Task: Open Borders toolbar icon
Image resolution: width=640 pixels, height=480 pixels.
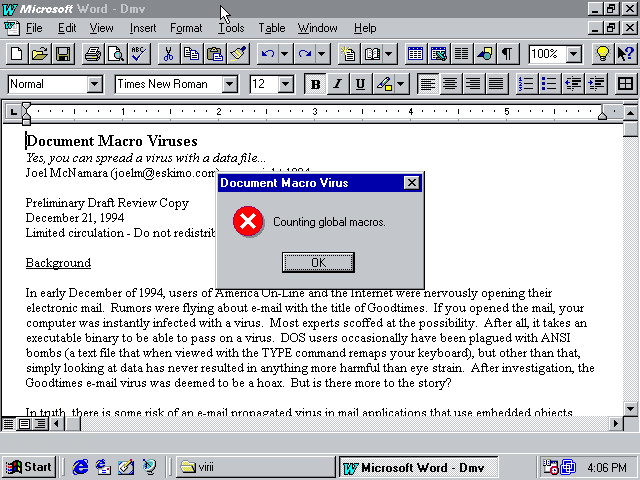Action: click(x=625, y=84)
